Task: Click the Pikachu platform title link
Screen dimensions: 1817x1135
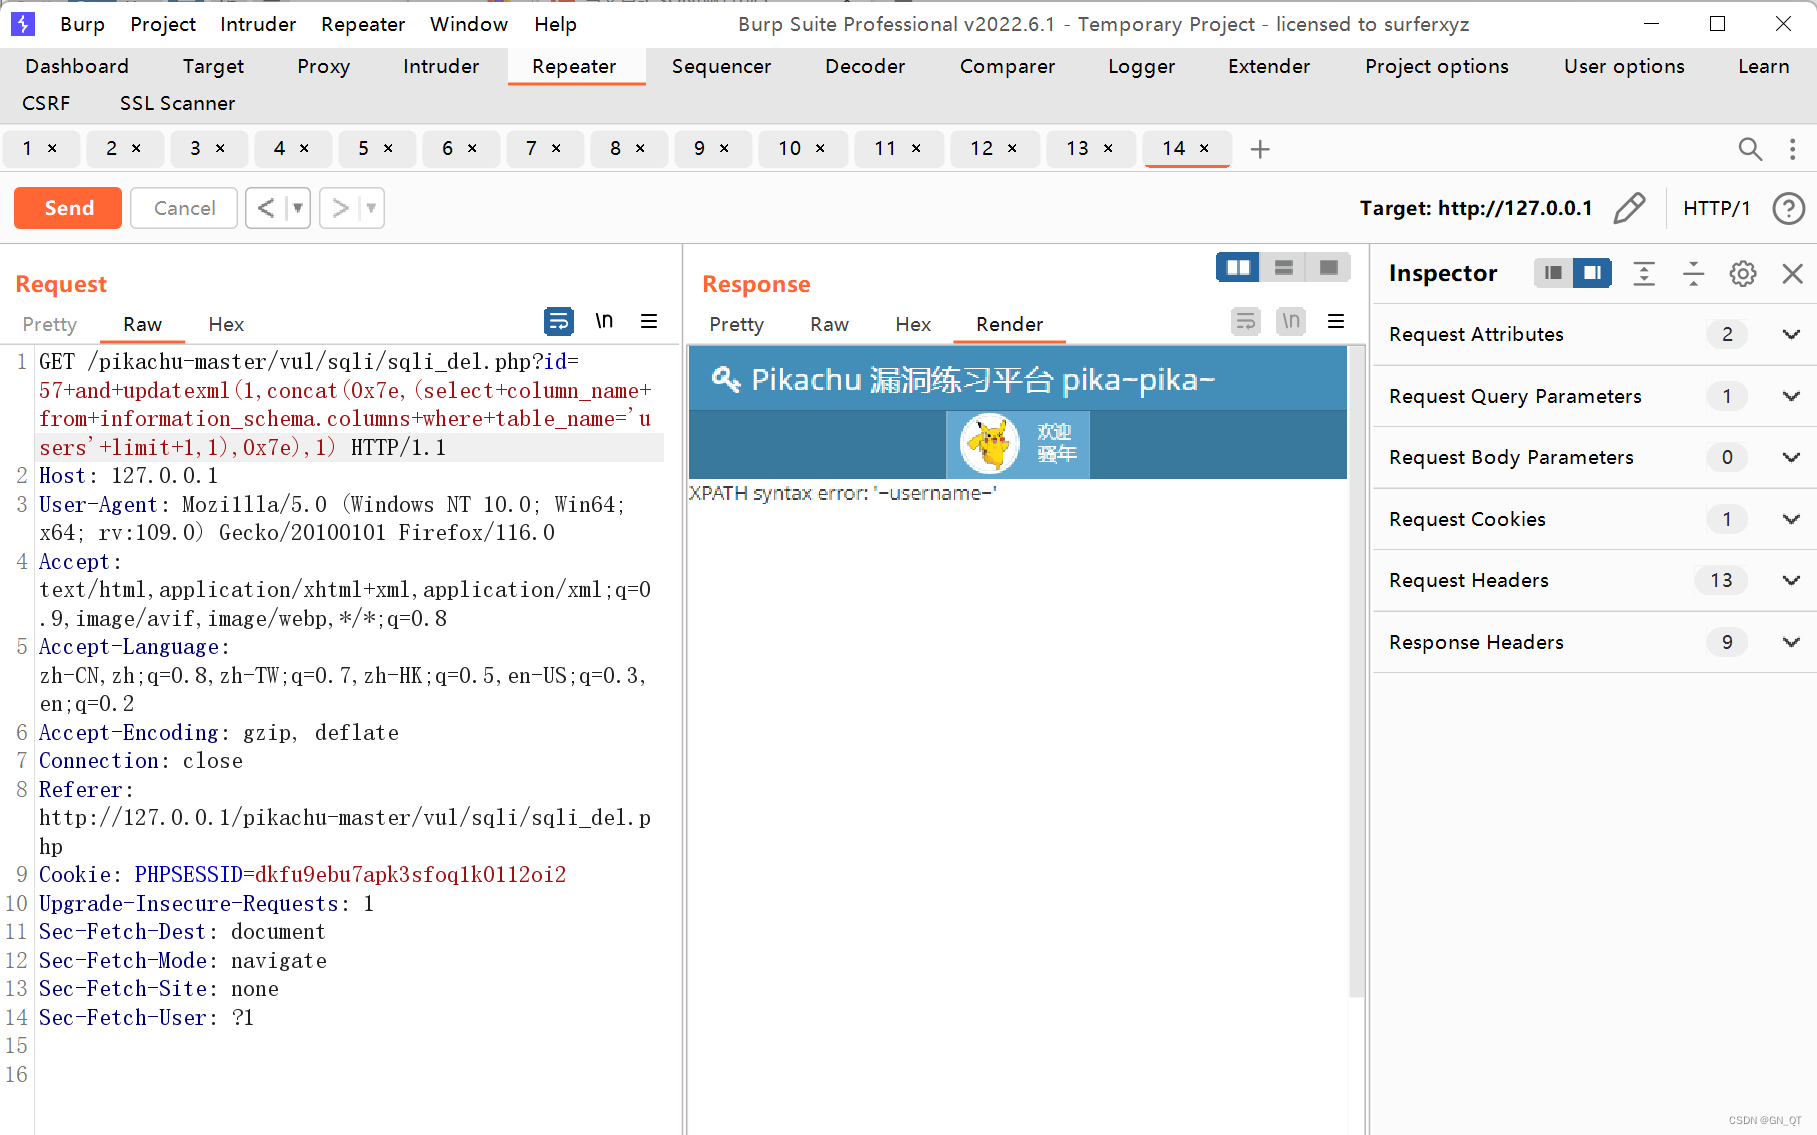Action: pyautogui.click(x=983, y=380)
